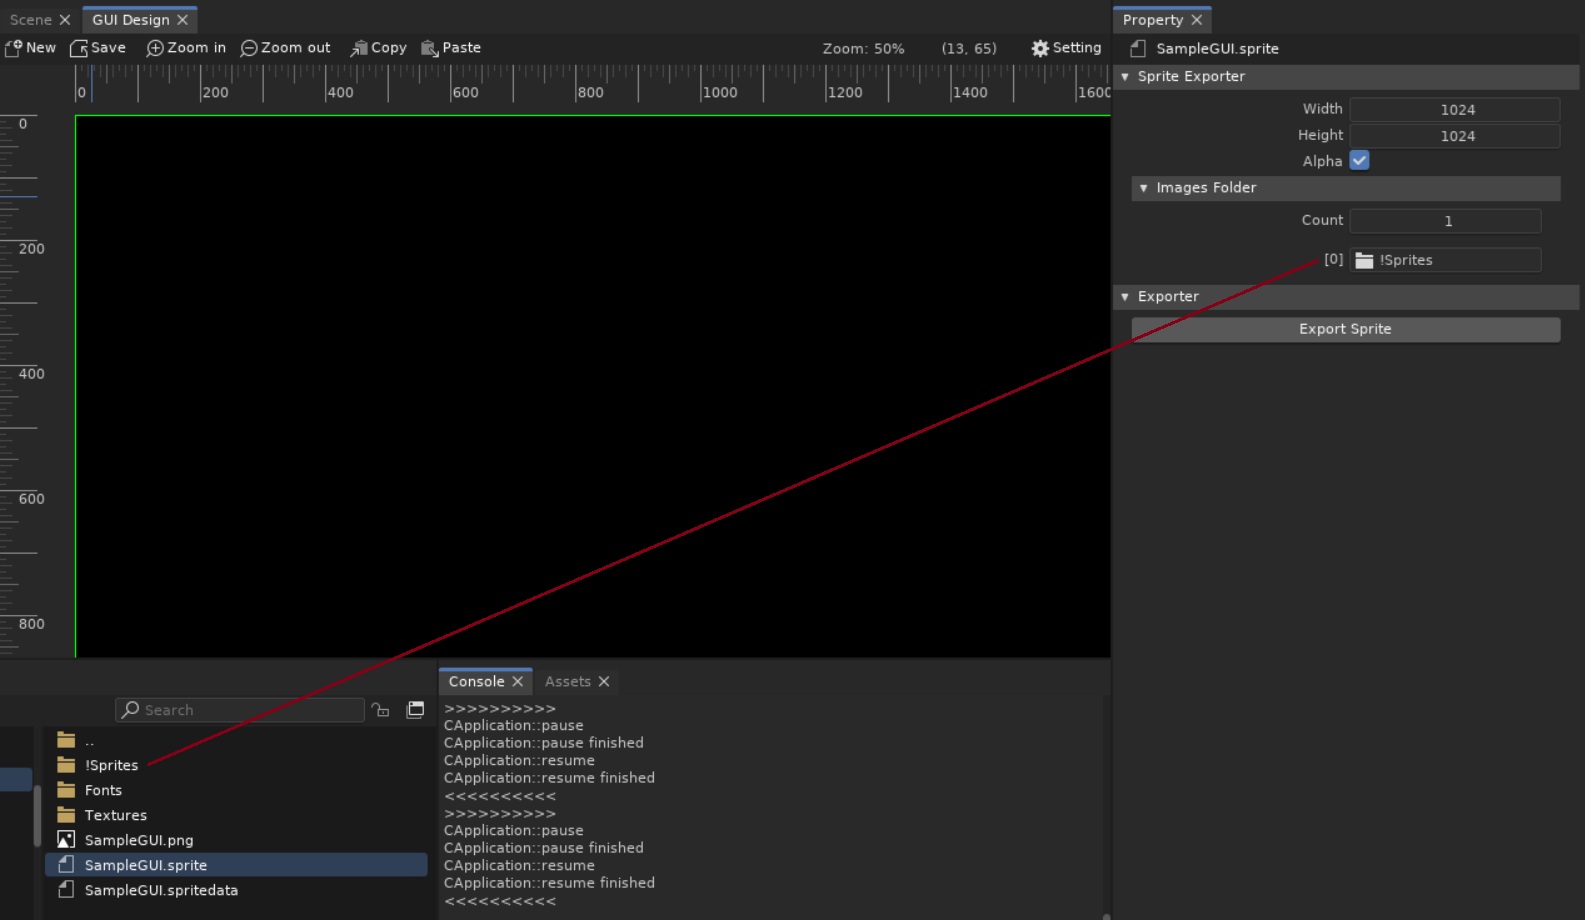The width and height of the screenshot is (1585, 920).
Task: Click the asset Search box
Action: (240, 710)
